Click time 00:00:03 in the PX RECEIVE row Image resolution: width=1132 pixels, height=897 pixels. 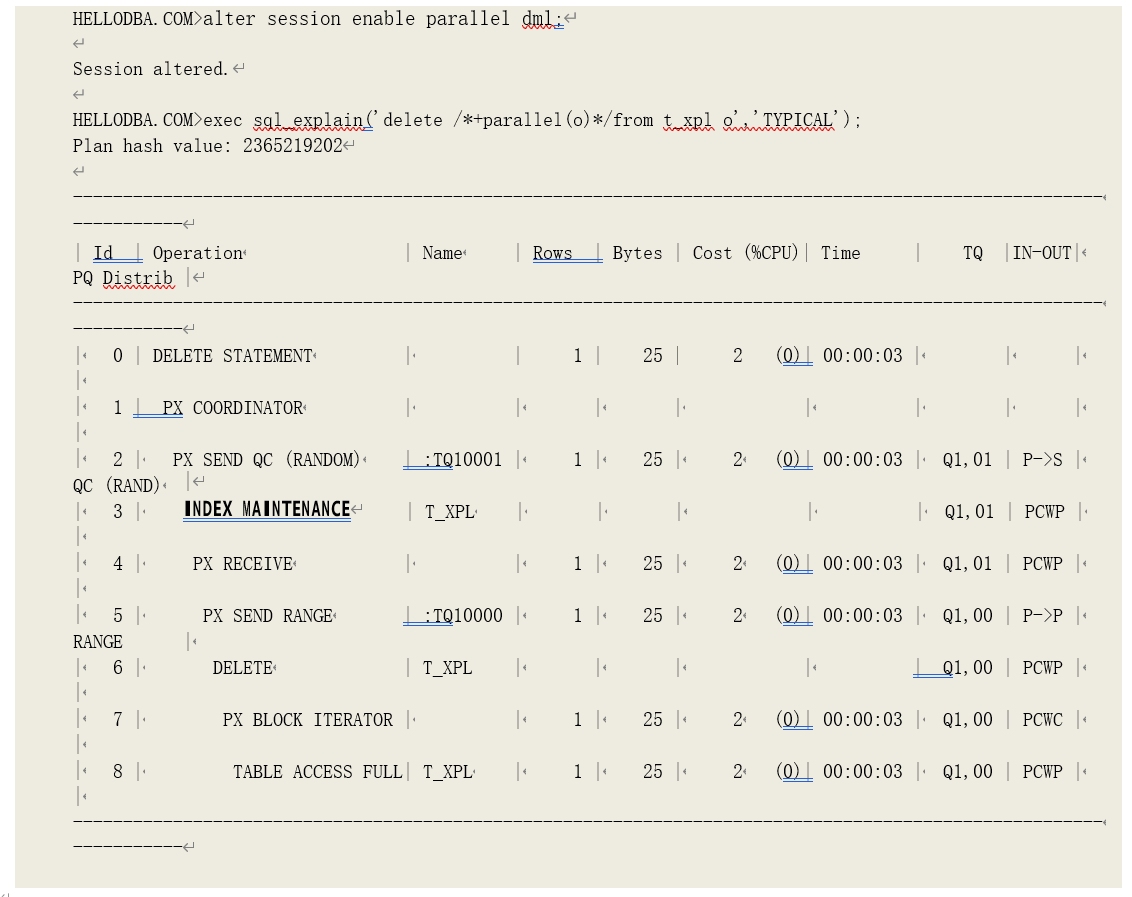pyautogui.click(x=863, y=564)
